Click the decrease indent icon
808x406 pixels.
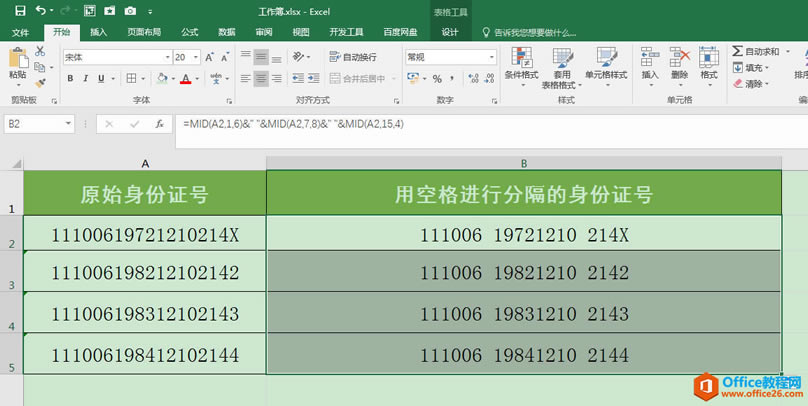(298, 78)
